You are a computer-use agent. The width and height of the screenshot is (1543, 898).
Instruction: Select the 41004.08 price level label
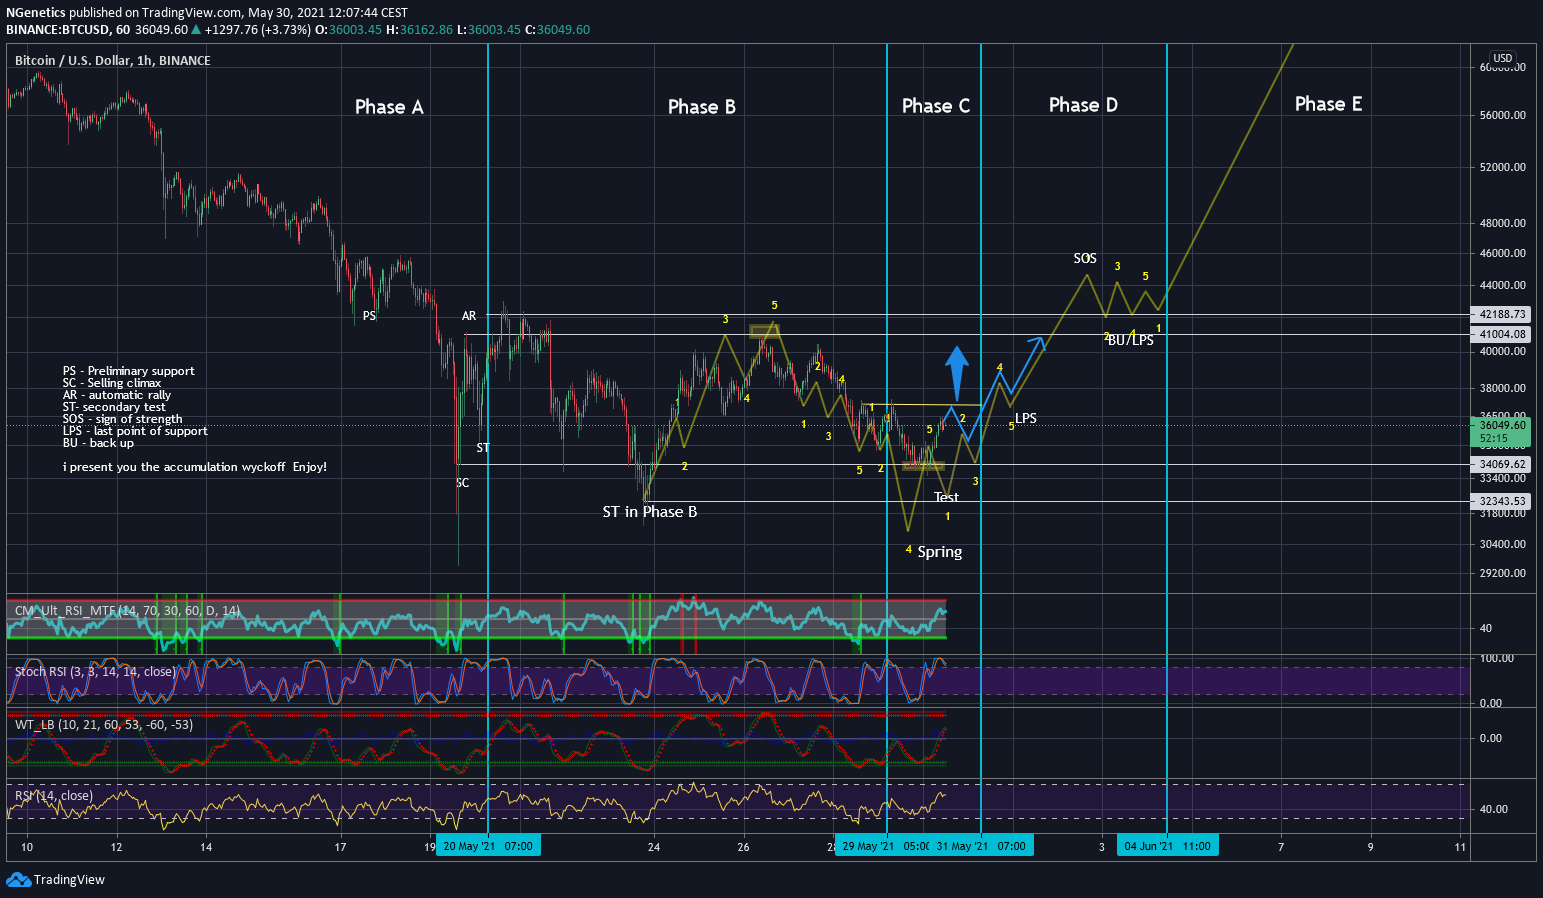pyautogui.click(x=1502, y=334)
